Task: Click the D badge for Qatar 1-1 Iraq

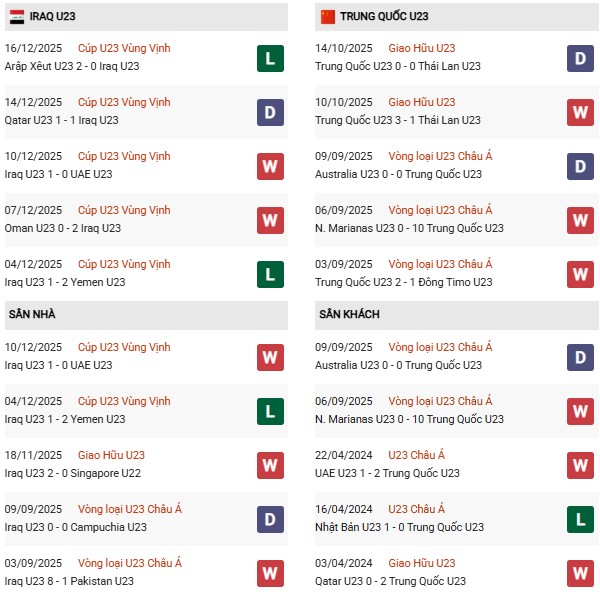Action: tap(269, 112)
